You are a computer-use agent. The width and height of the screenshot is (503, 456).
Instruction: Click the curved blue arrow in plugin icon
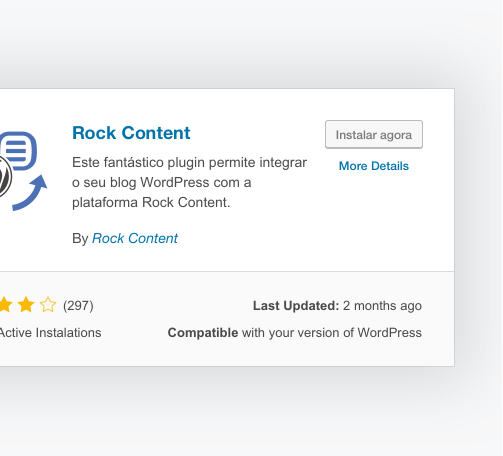(x=30, y=193)
